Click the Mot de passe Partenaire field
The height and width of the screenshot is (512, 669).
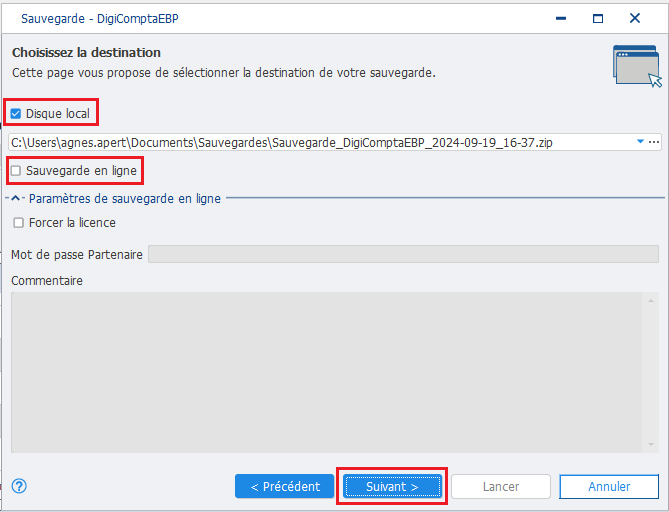tap(403, 254)
